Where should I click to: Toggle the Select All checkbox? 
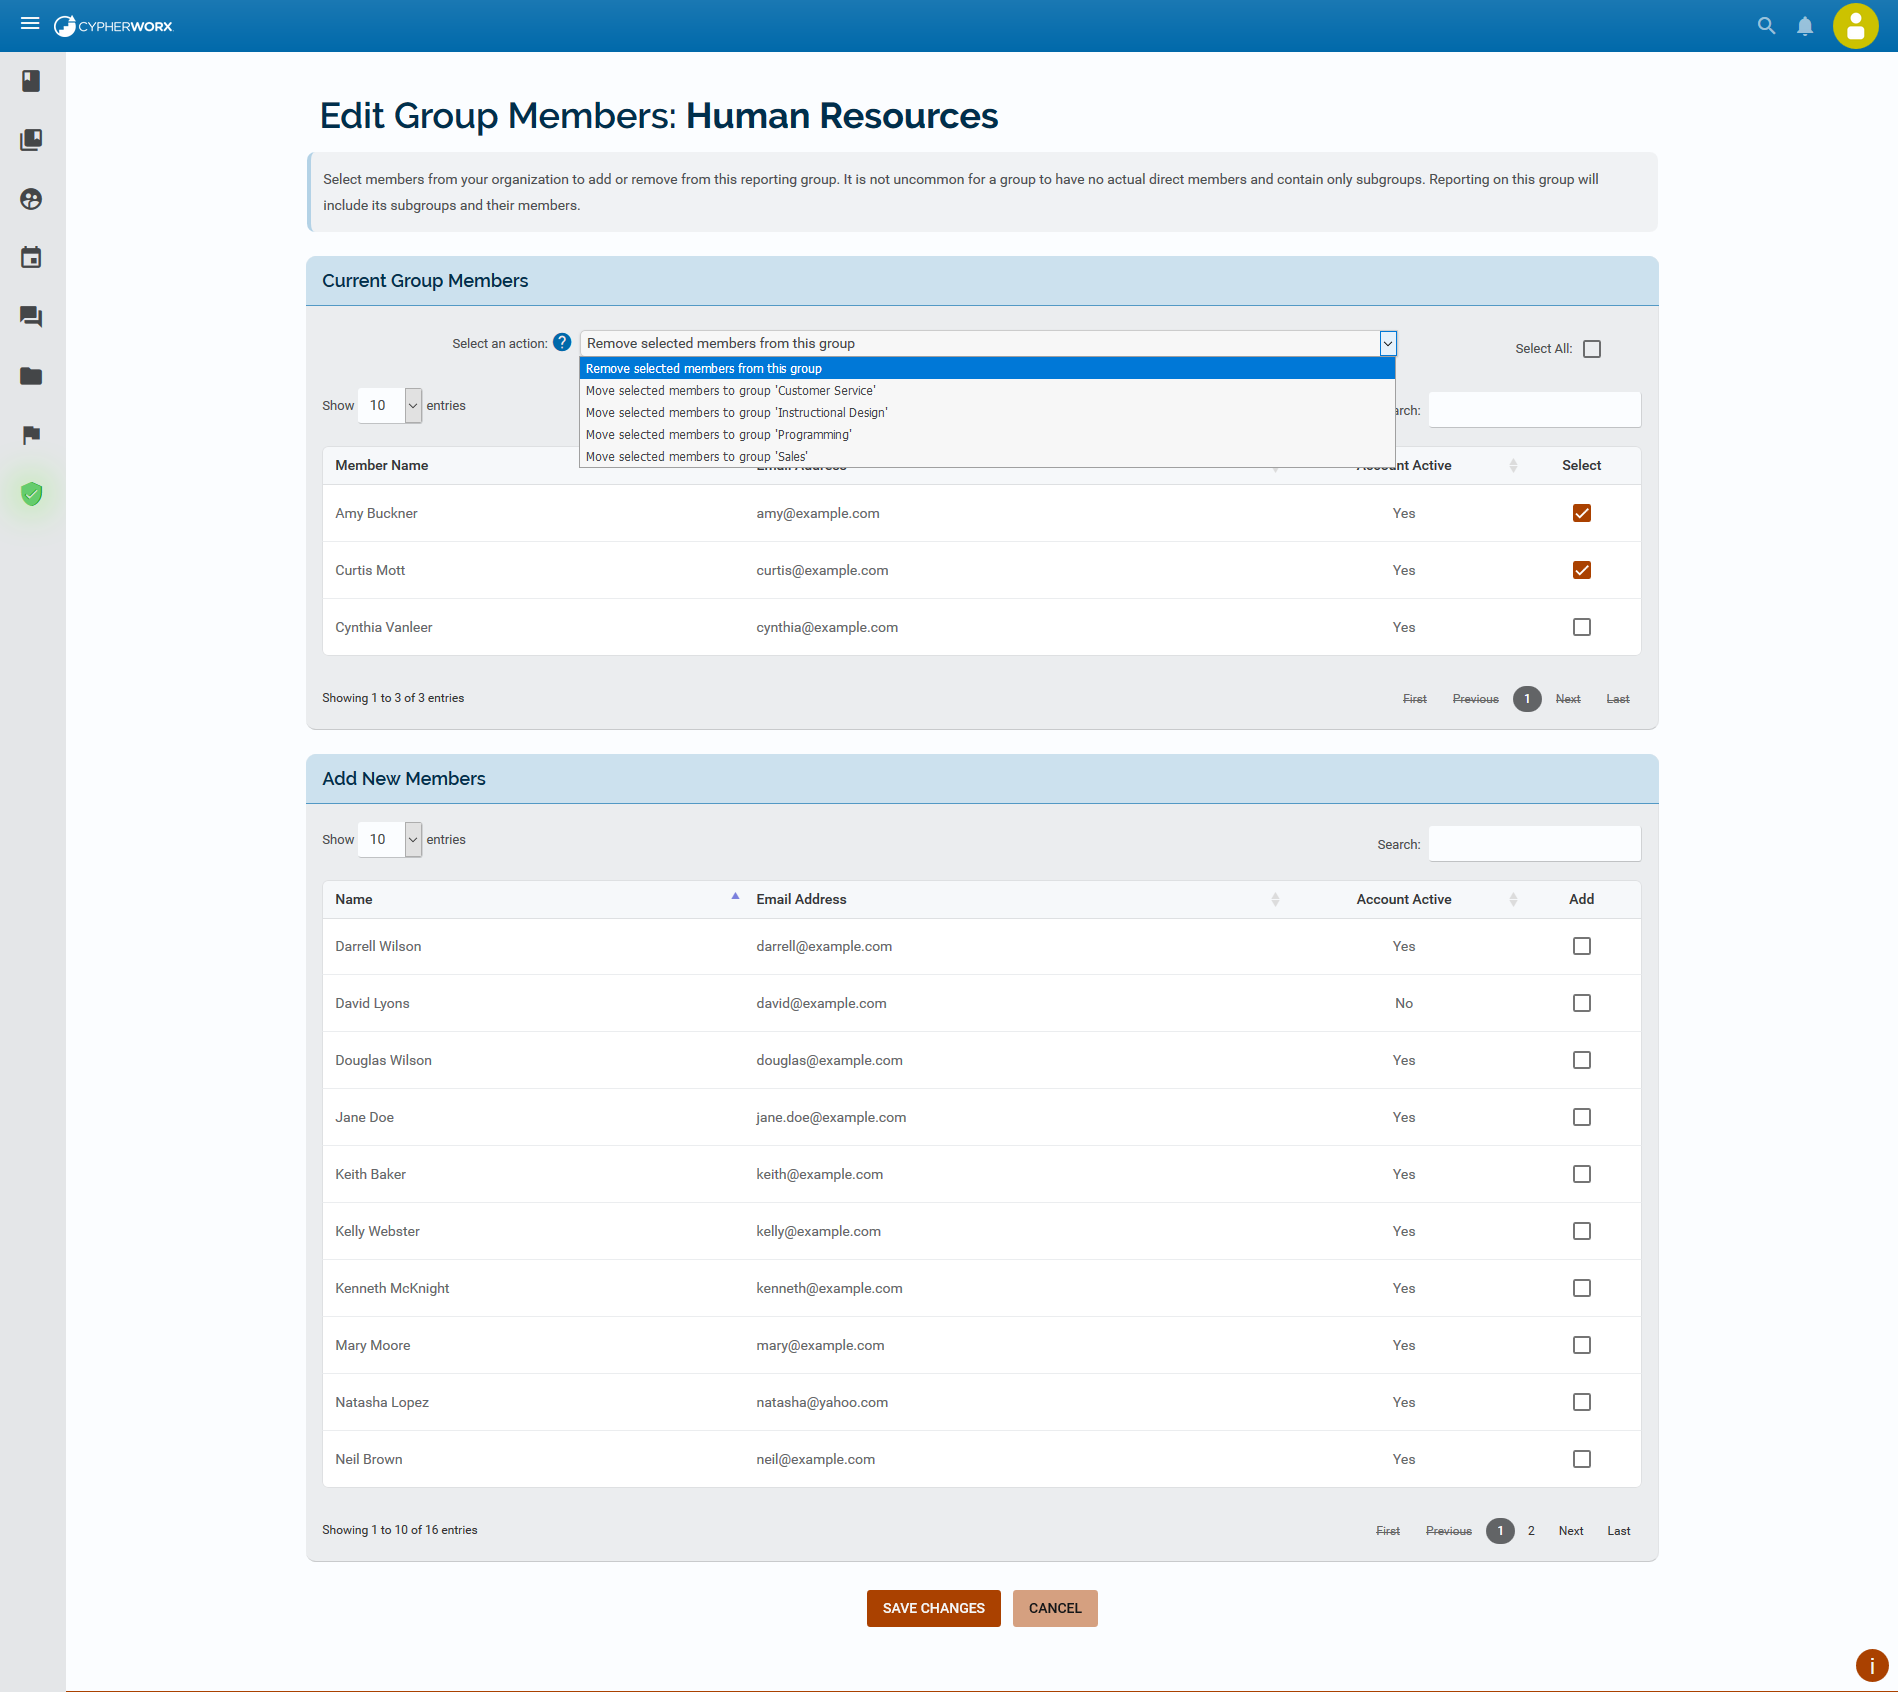click(1592, 349)
